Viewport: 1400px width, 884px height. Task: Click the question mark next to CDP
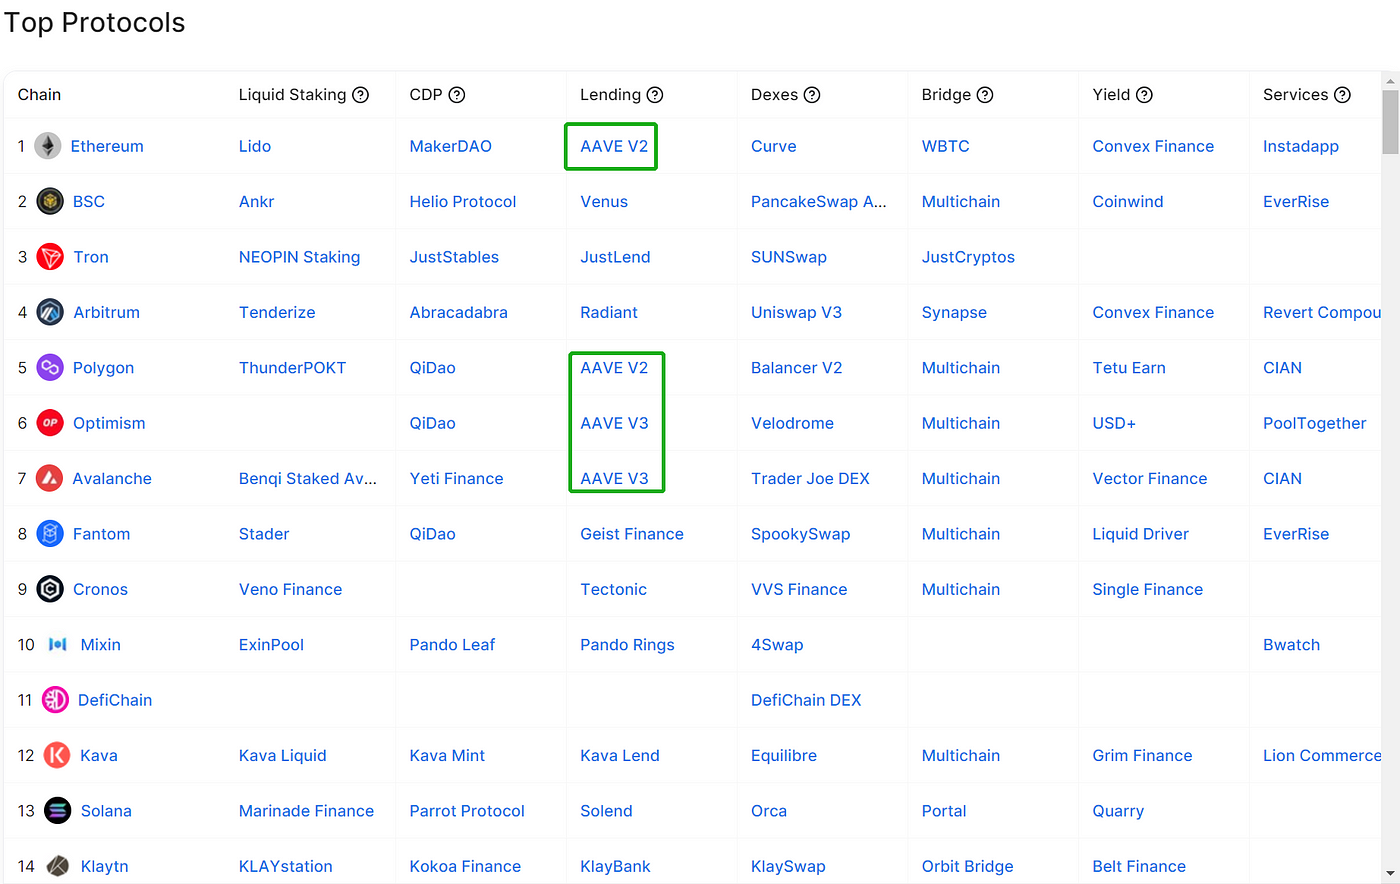point(457,95)
